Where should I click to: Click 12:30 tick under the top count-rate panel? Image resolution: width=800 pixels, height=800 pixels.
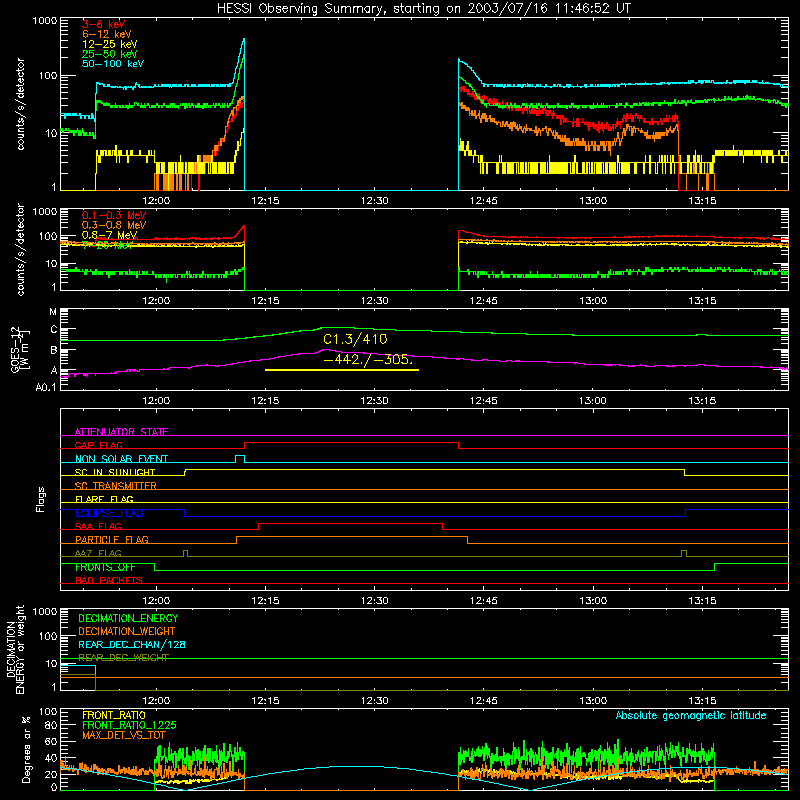(x=374, y=201)
